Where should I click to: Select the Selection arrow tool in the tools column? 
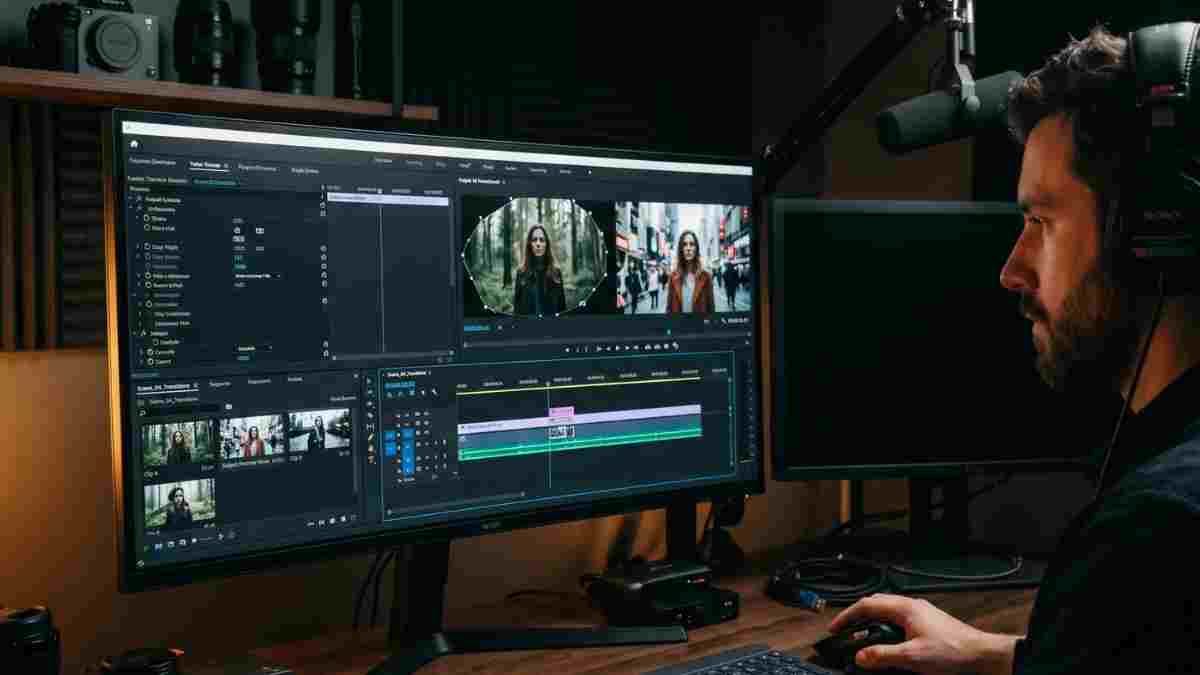[x=369, y=381]
